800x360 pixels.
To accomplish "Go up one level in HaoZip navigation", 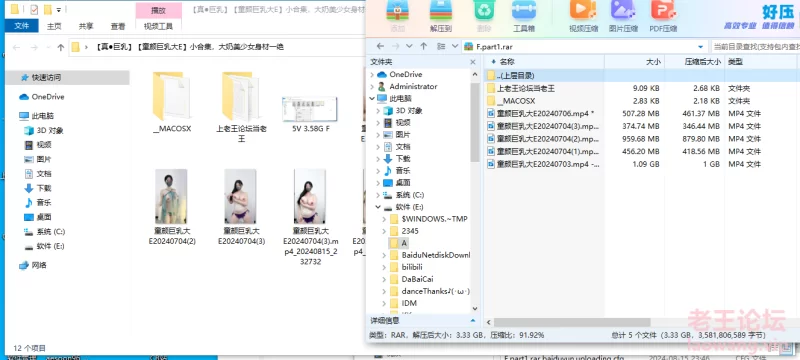I will [423, 46].
